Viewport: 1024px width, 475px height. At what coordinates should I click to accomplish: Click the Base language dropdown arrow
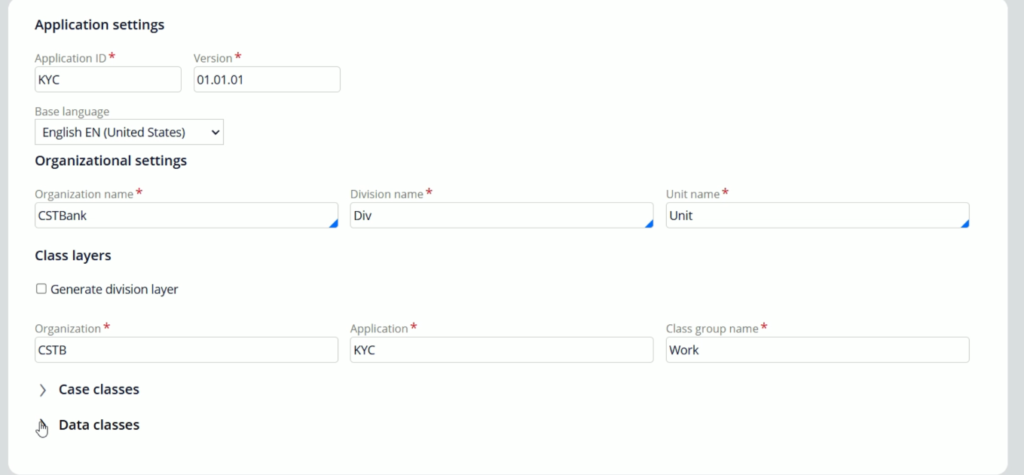tap(216, 132)
